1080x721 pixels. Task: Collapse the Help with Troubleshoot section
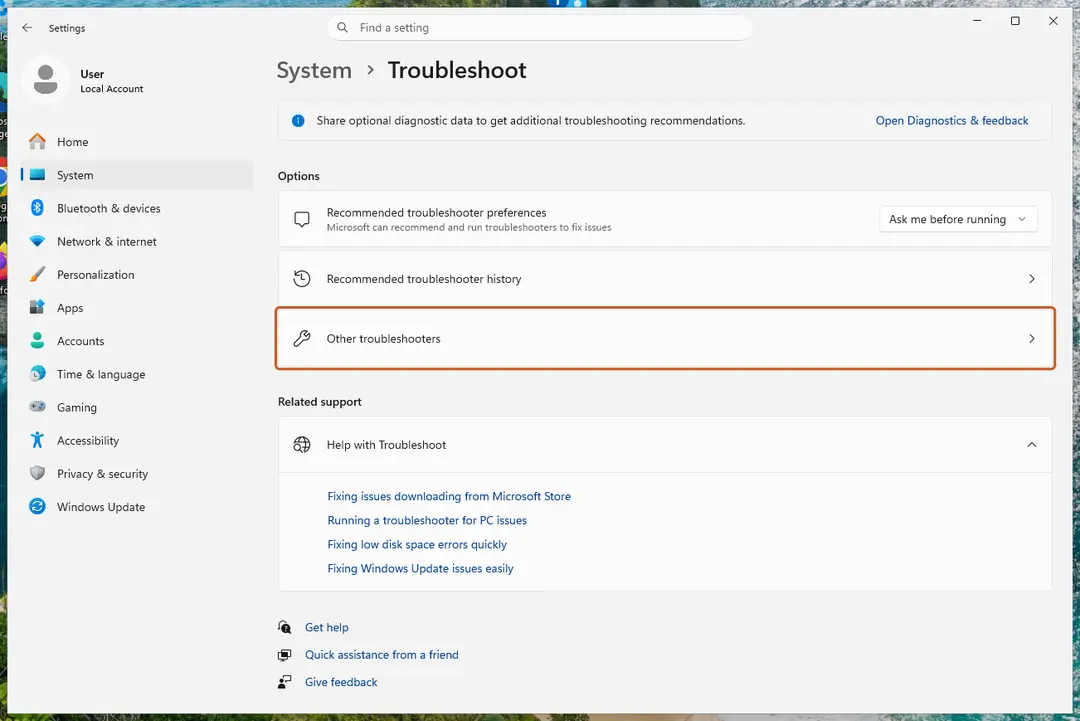[1031, 444]
